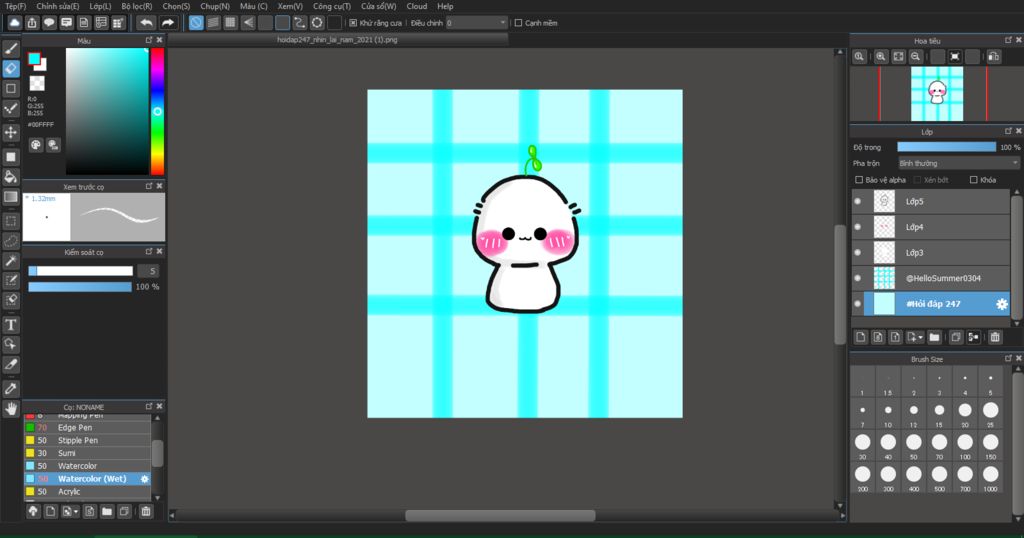Select the Lasso selection tool
Image resolution: width=1024 pixels, height=538 pixels.
(11, 241)
